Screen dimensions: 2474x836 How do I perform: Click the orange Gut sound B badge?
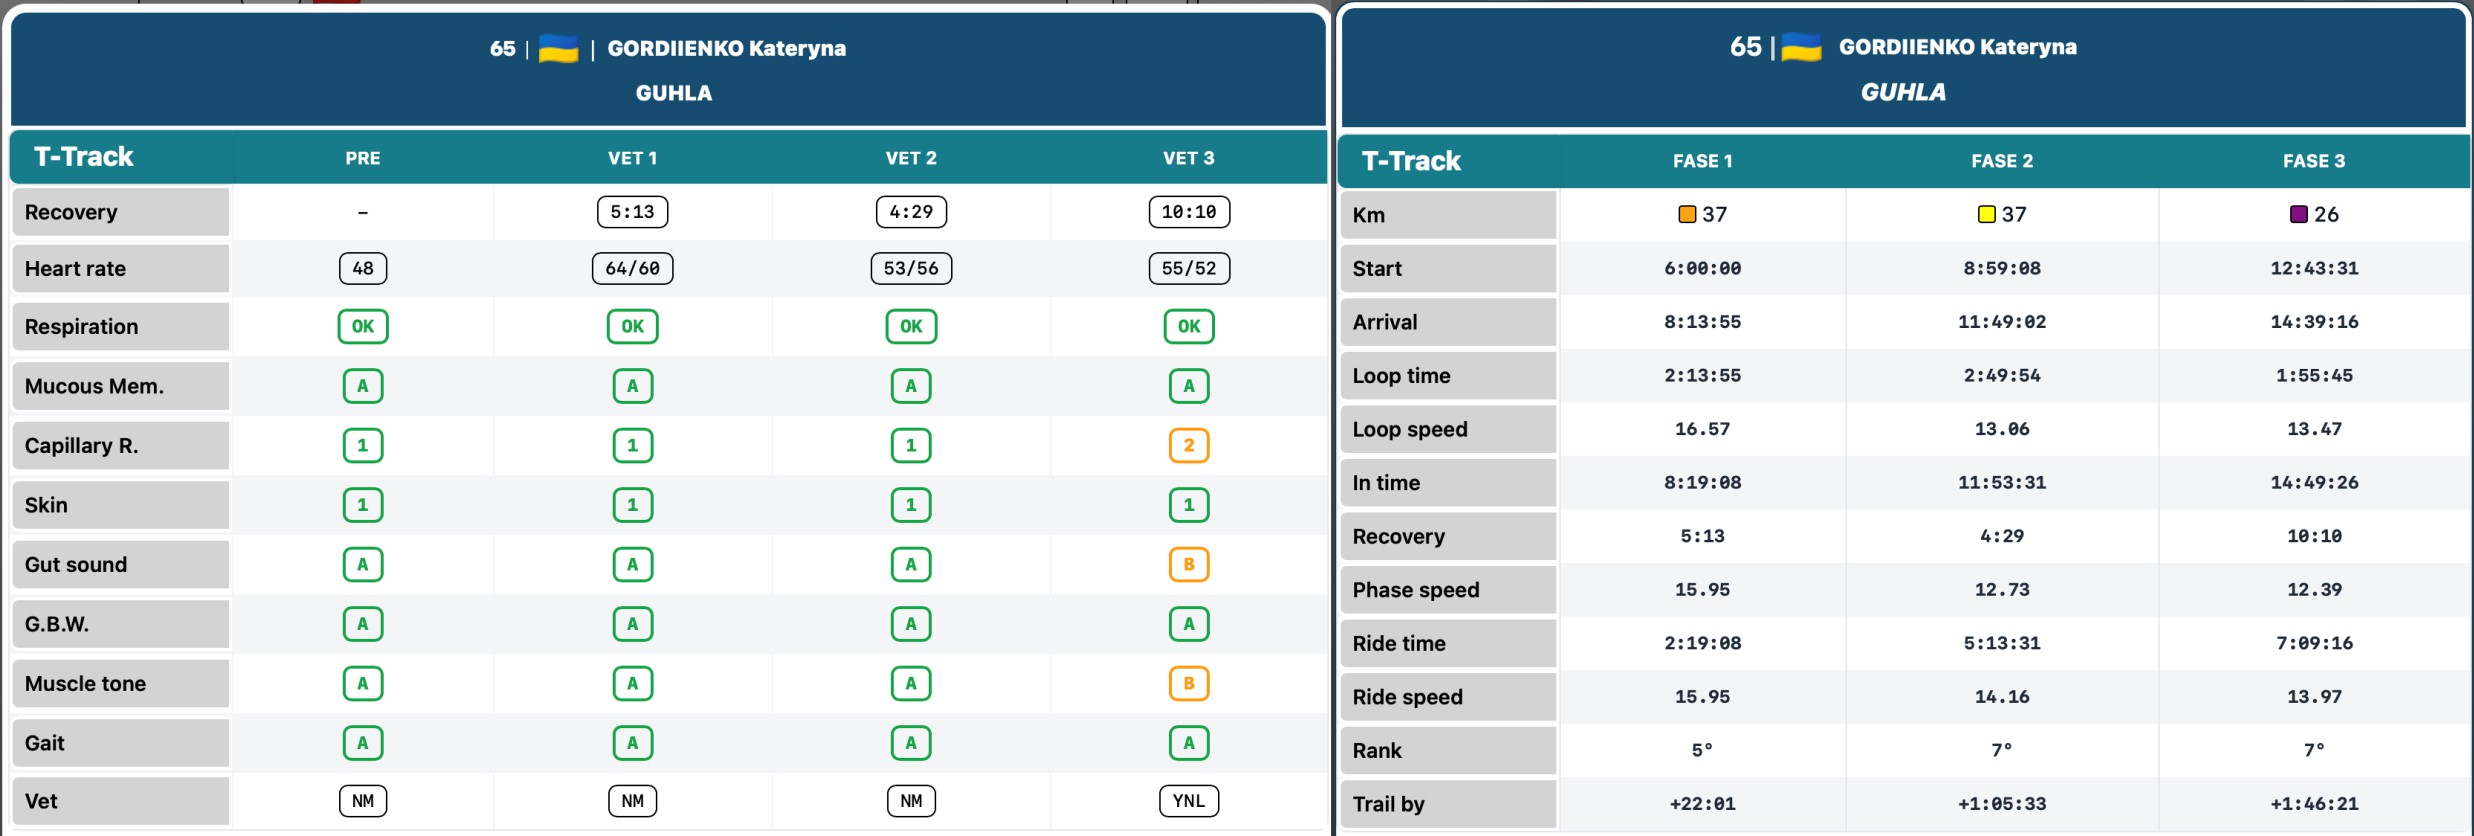1188,564
